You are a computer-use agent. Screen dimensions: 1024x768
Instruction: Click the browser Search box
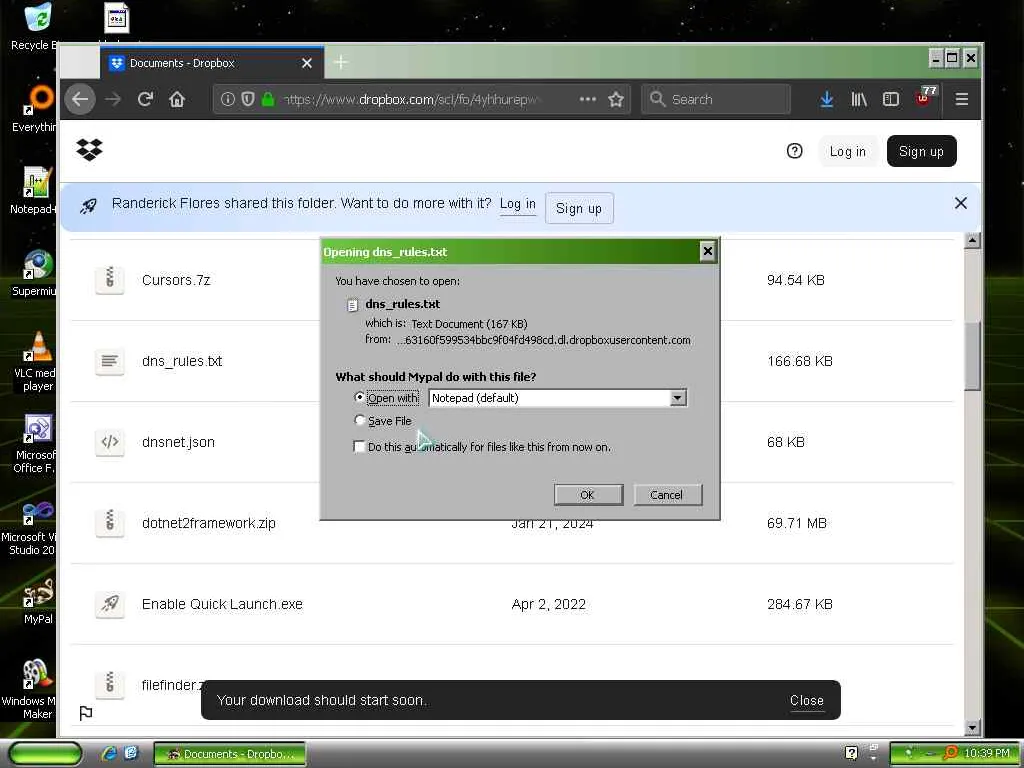(x=716, y=99)
